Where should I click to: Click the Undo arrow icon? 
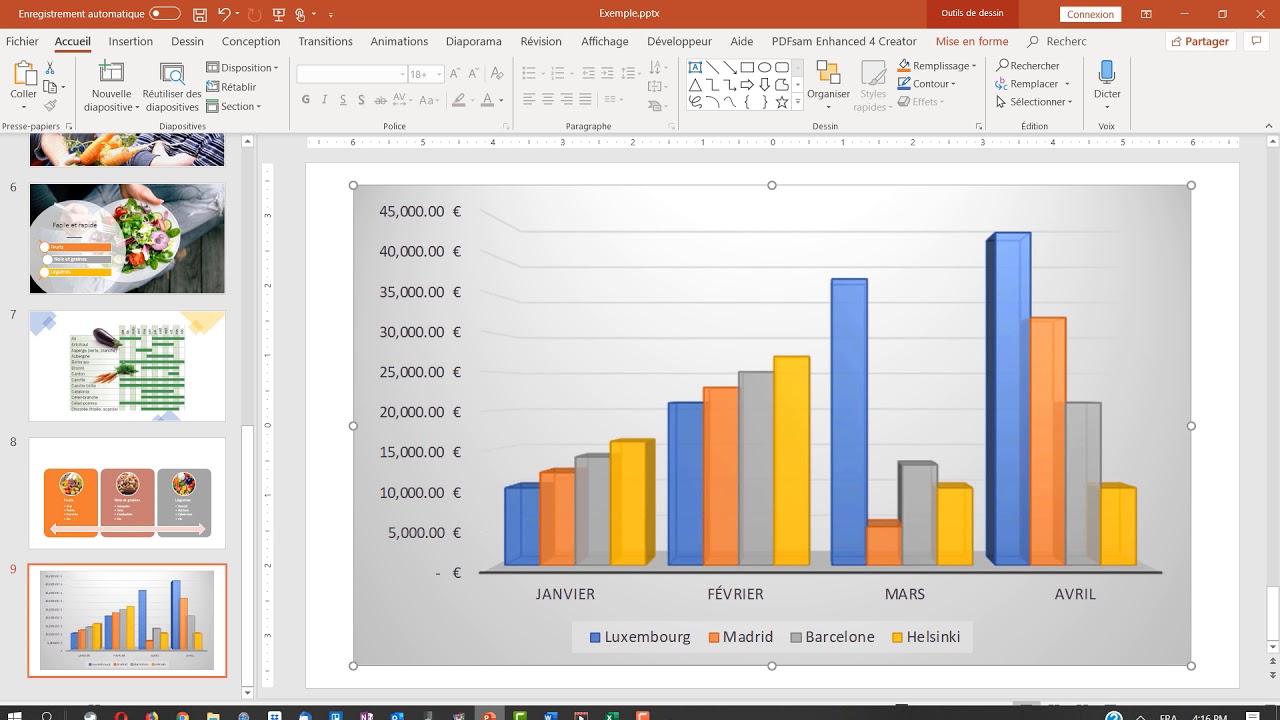coord(224,15)
